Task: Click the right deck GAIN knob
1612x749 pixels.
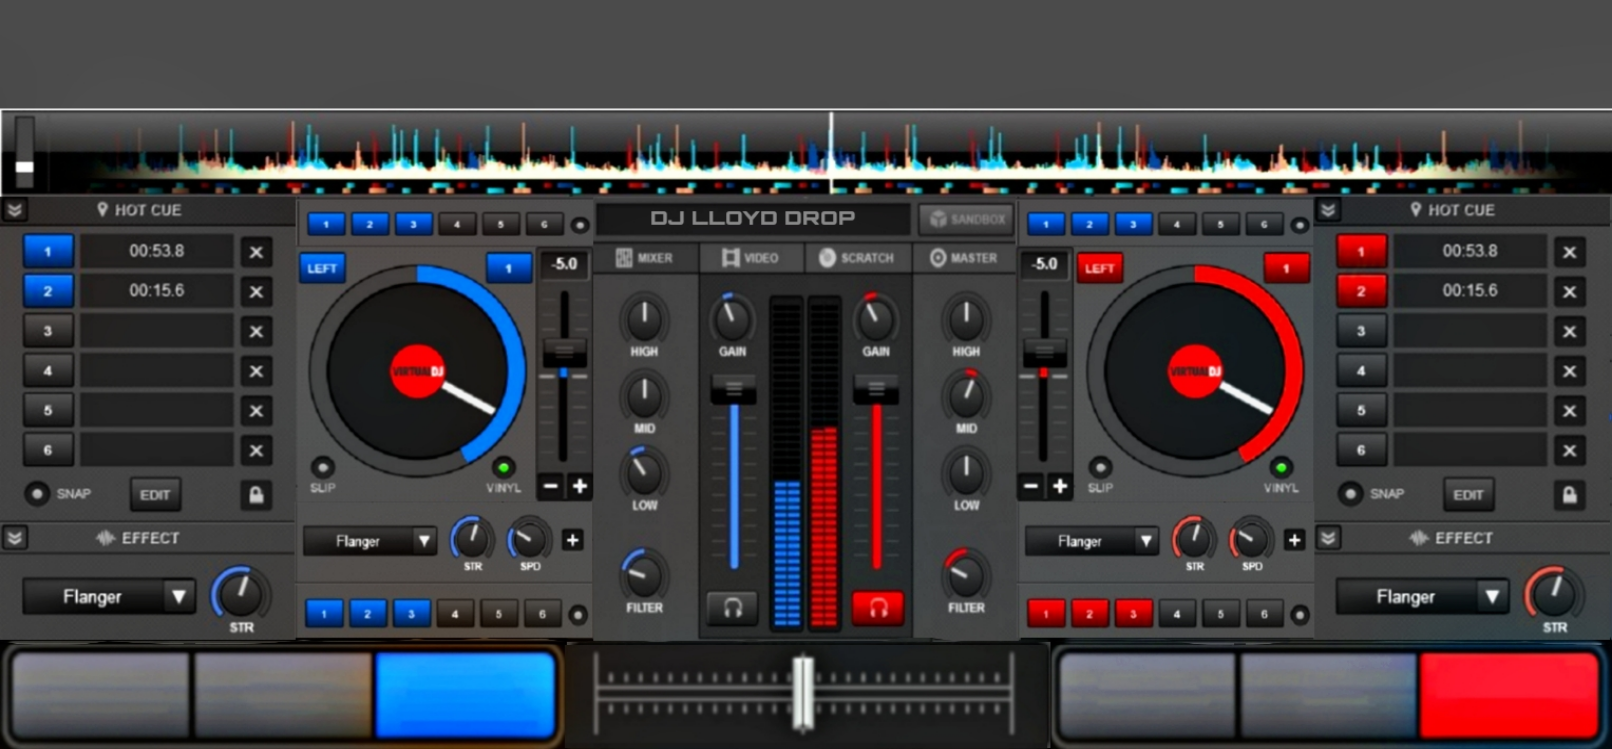Action: tap(876, 319)
